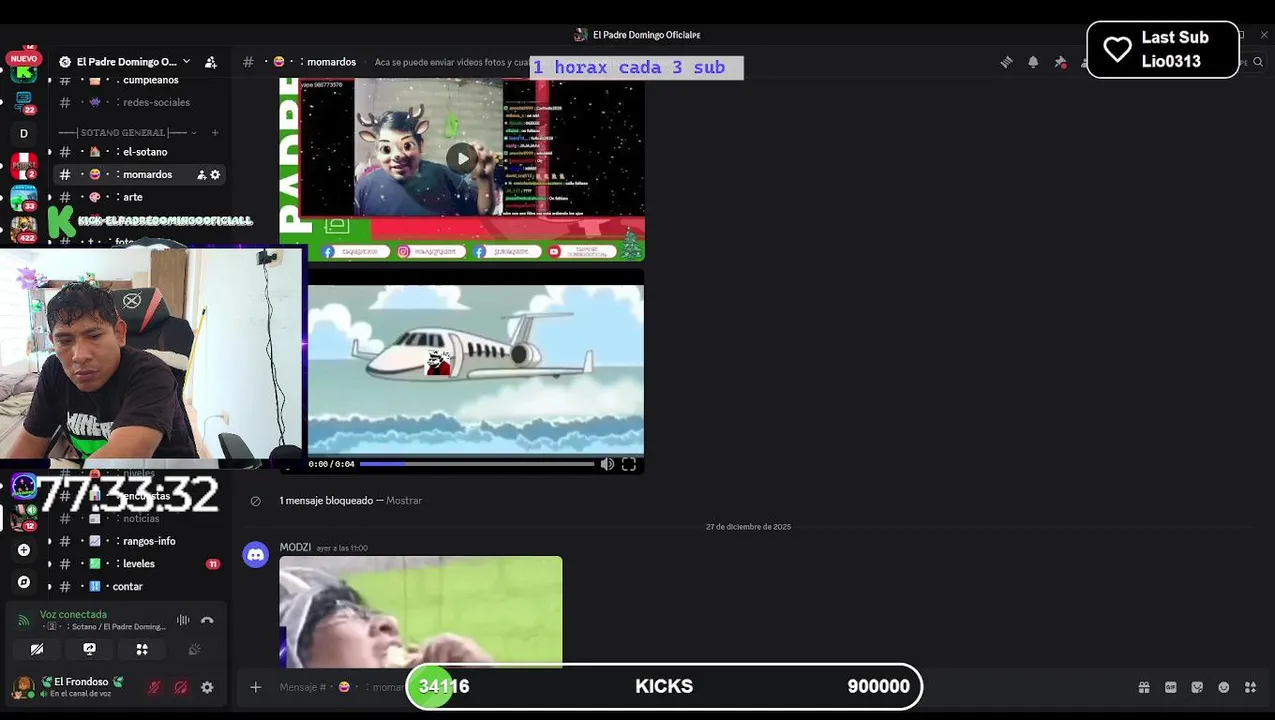Invite people icon next to server name
This screenshot has height=720, width=1275.
click(211, 62)
